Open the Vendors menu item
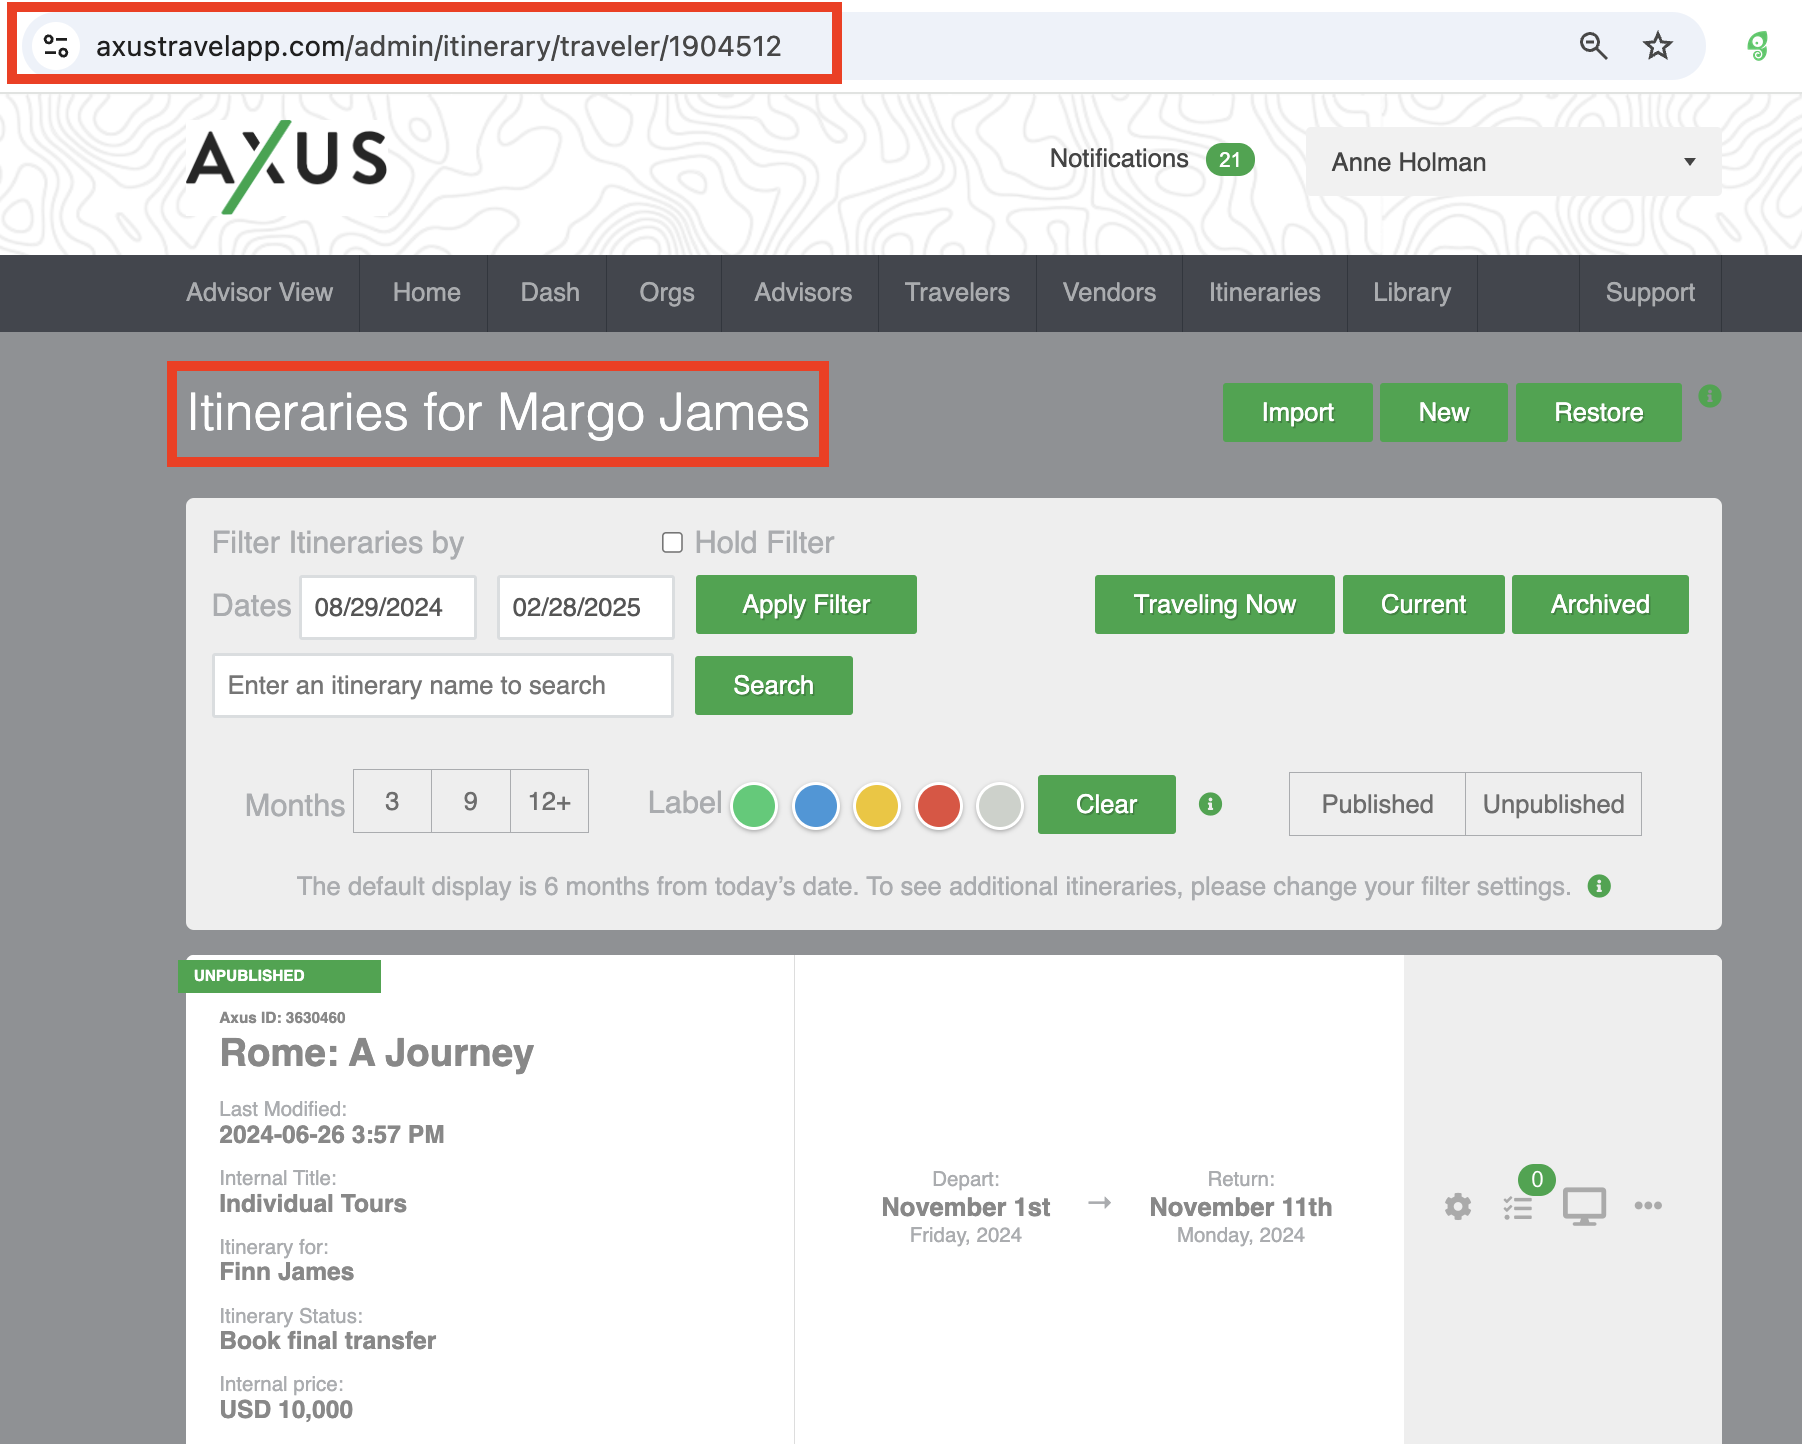The height and width of the screenshot is (1444, 1802). 1109,293
